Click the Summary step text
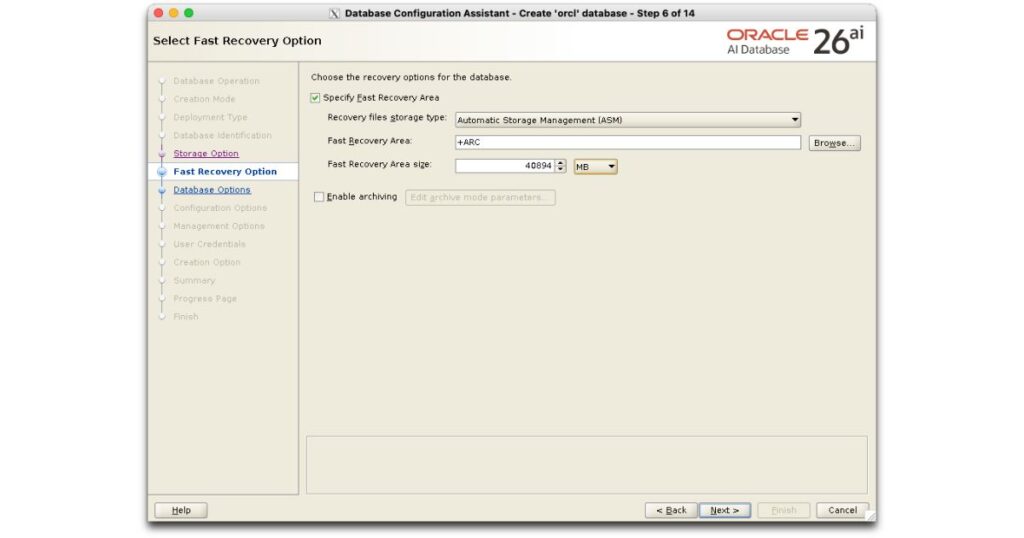1024x538 pixels. coord(194,281)
